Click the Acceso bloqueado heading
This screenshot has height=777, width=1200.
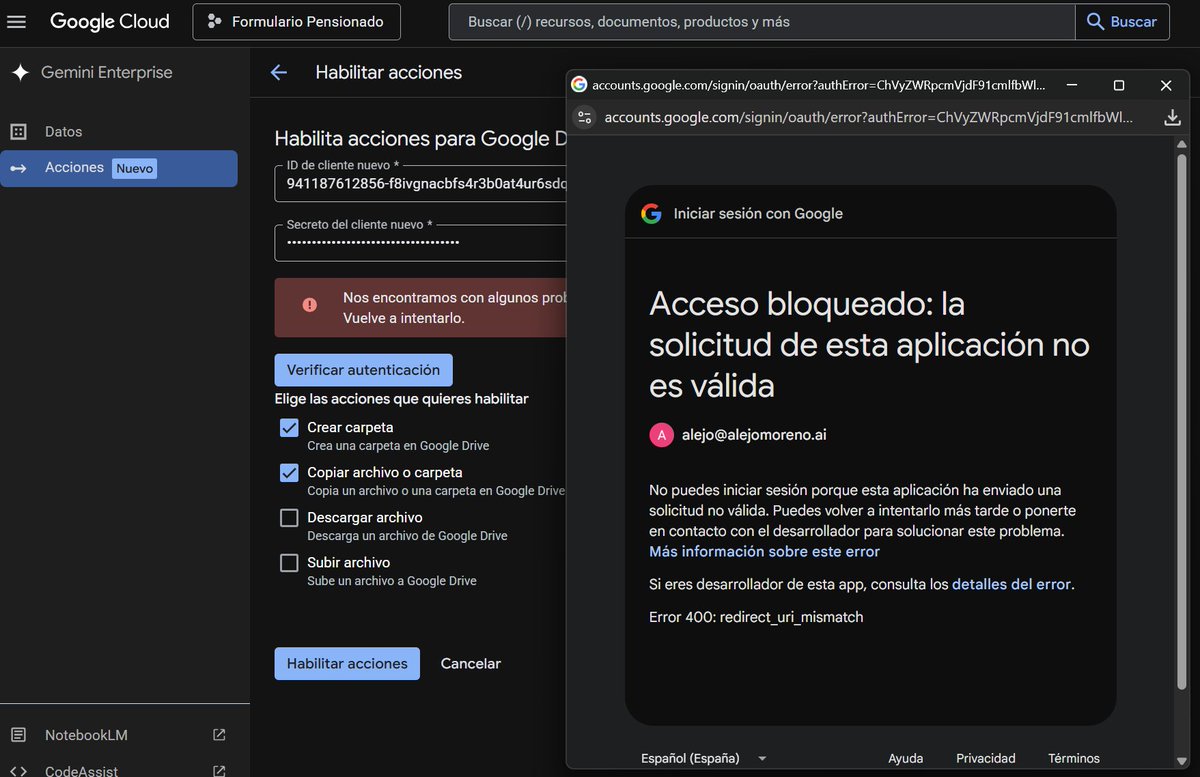pyautogui.click(x=869, y=344)
